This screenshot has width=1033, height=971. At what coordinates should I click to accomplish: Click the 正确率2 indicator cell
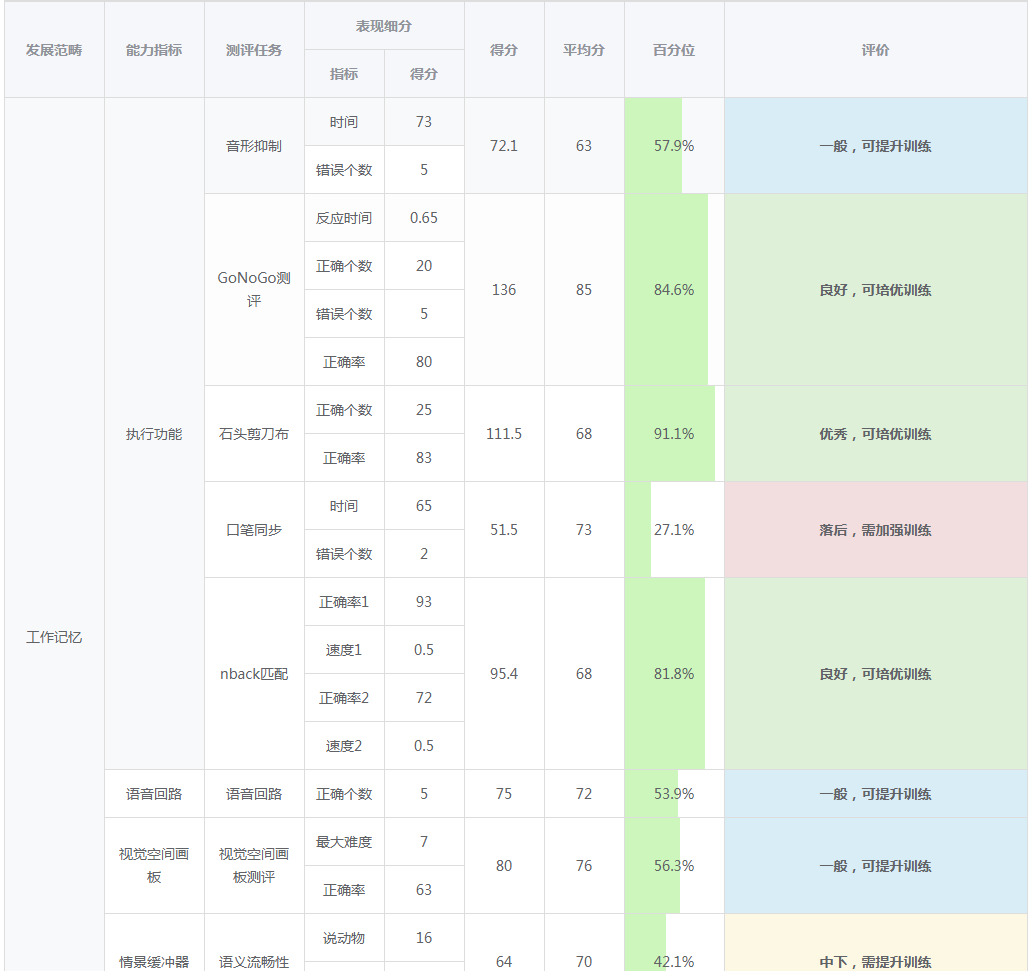tap(344, 698)
